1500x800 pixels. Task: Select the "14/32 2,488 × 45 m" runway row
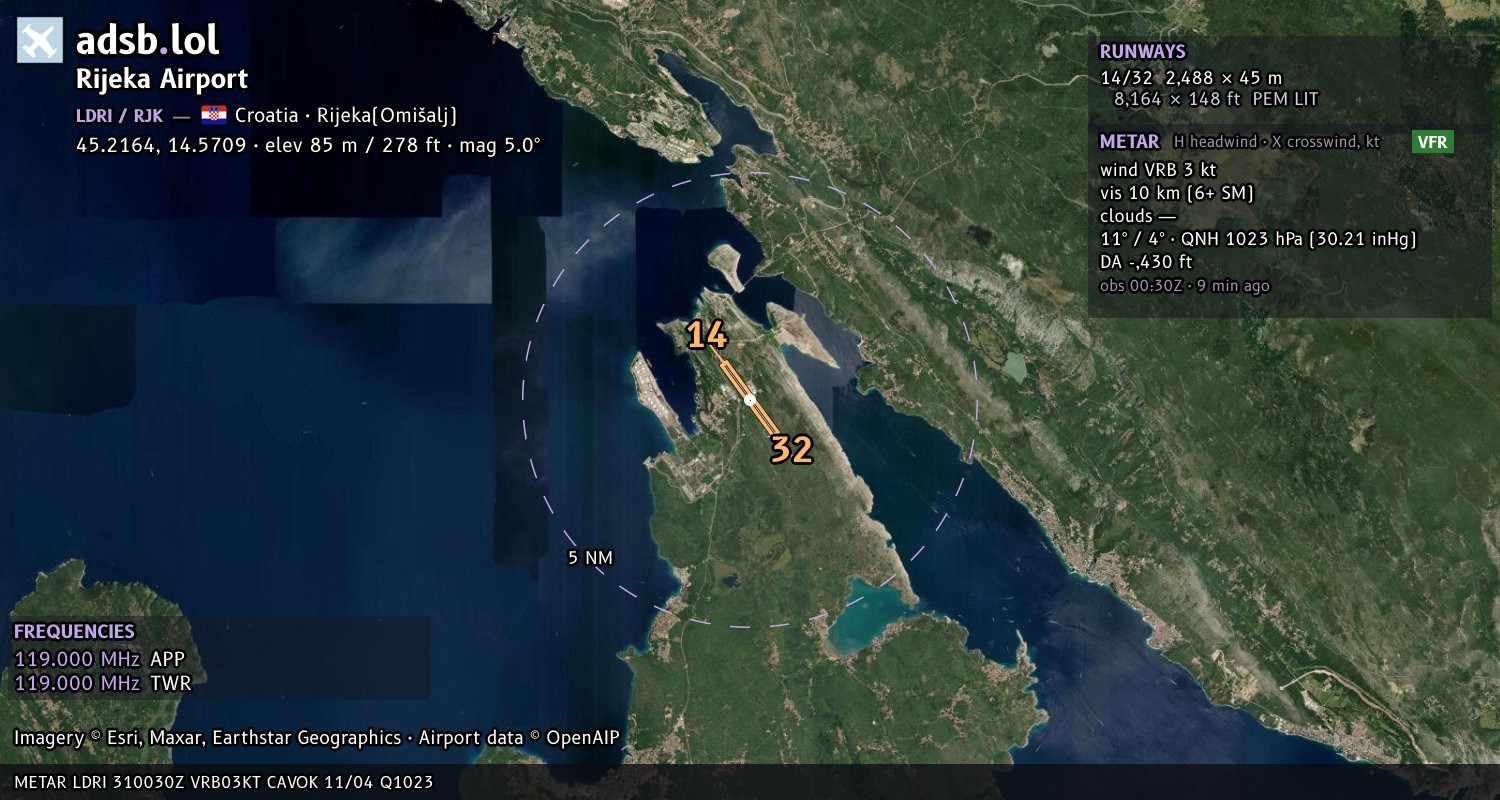(1191, 77)
